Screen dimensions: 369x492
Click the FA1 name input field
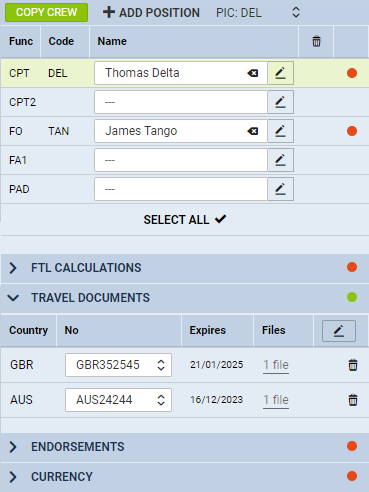tap(181, 160)
